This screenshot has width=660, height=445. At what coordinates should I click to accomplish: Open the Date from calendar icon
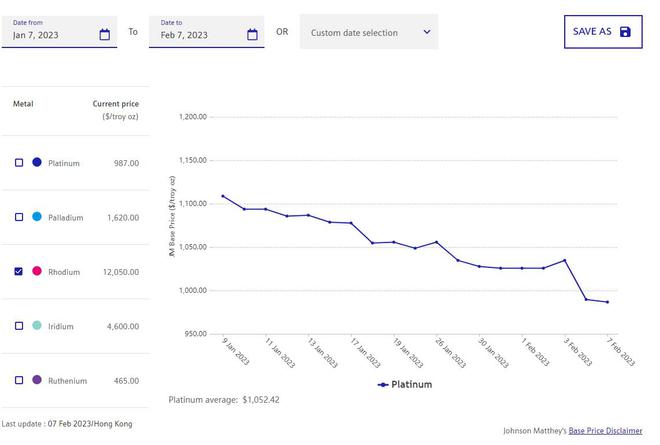tap(105, 35)
